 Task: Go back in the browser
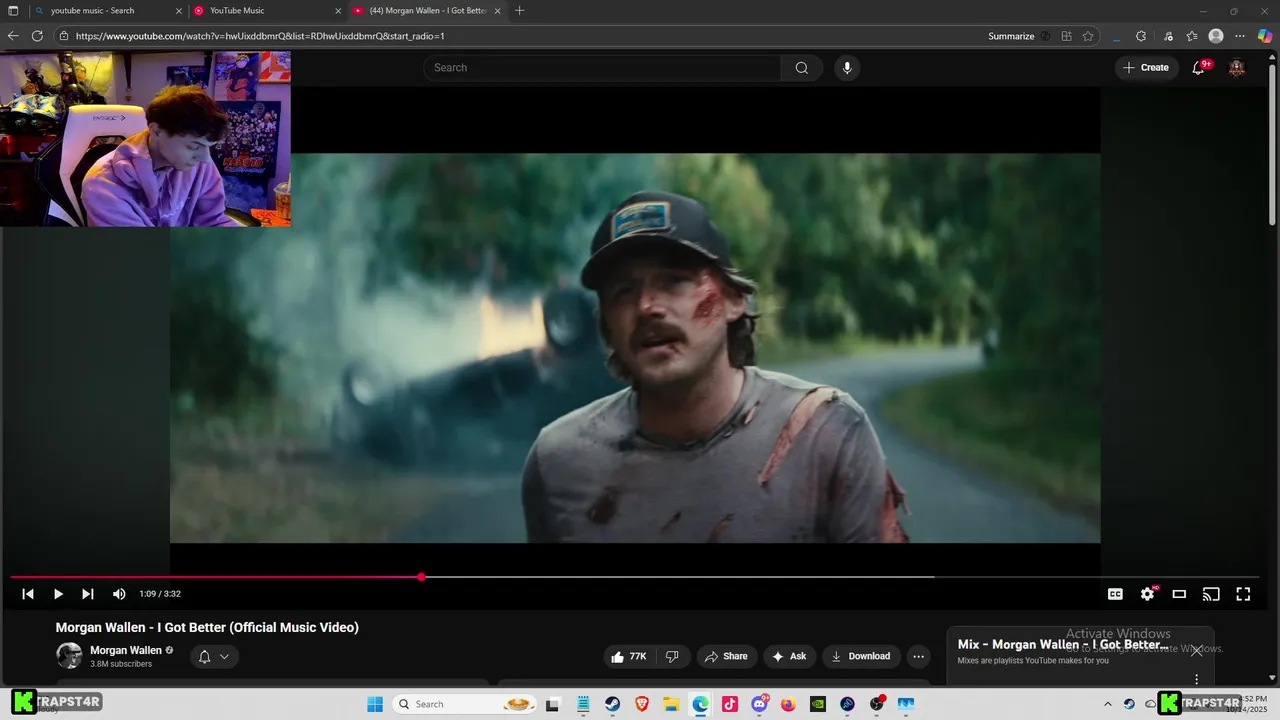13,36
